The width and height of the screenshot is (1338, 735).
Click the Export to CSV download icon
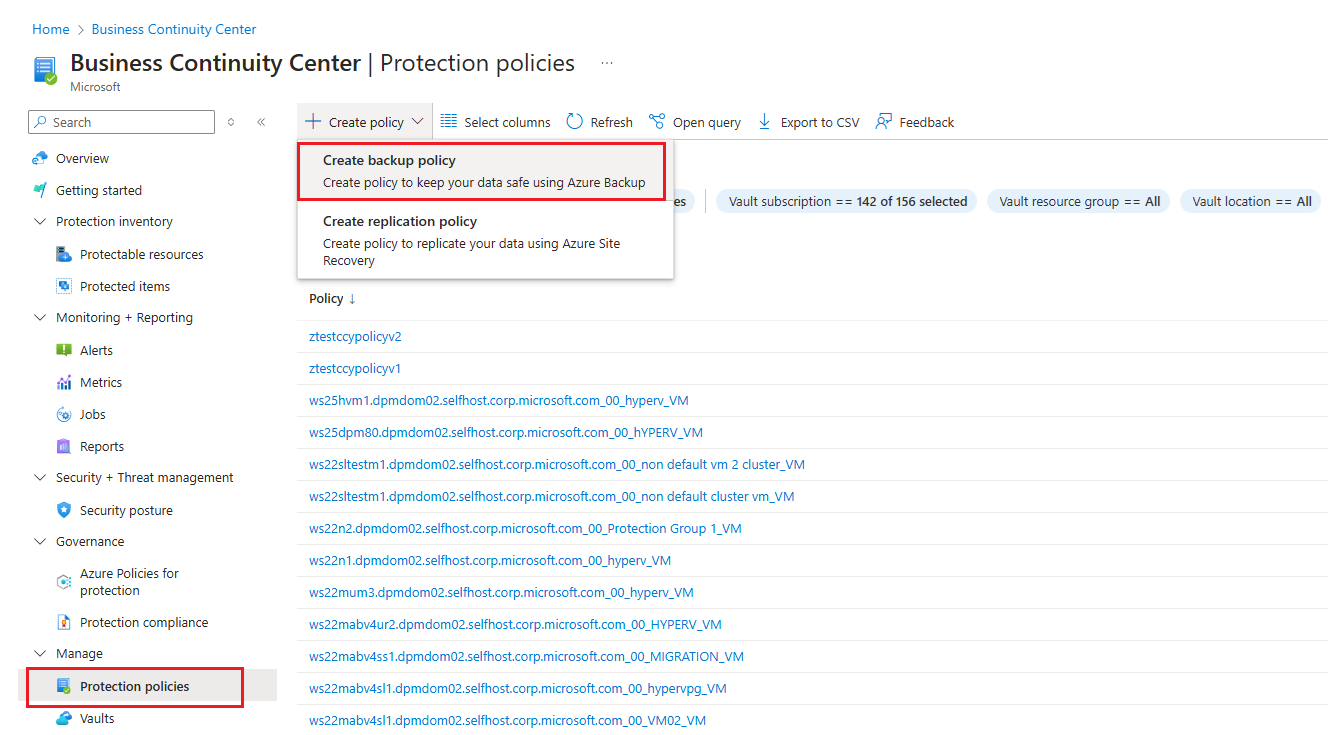(765, 121)
